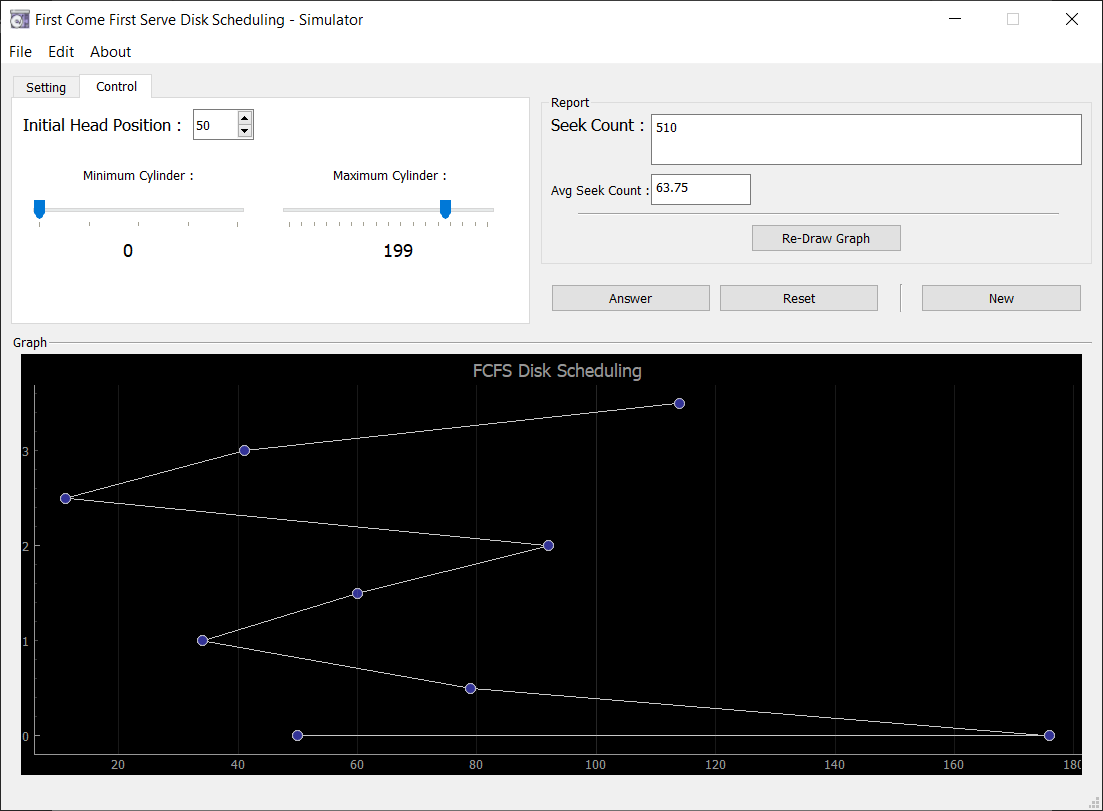The height and width of the screenshot is (811, 1103).
Task: Click the graph point at cylinder 176
Action: (x=1049, y=735)
